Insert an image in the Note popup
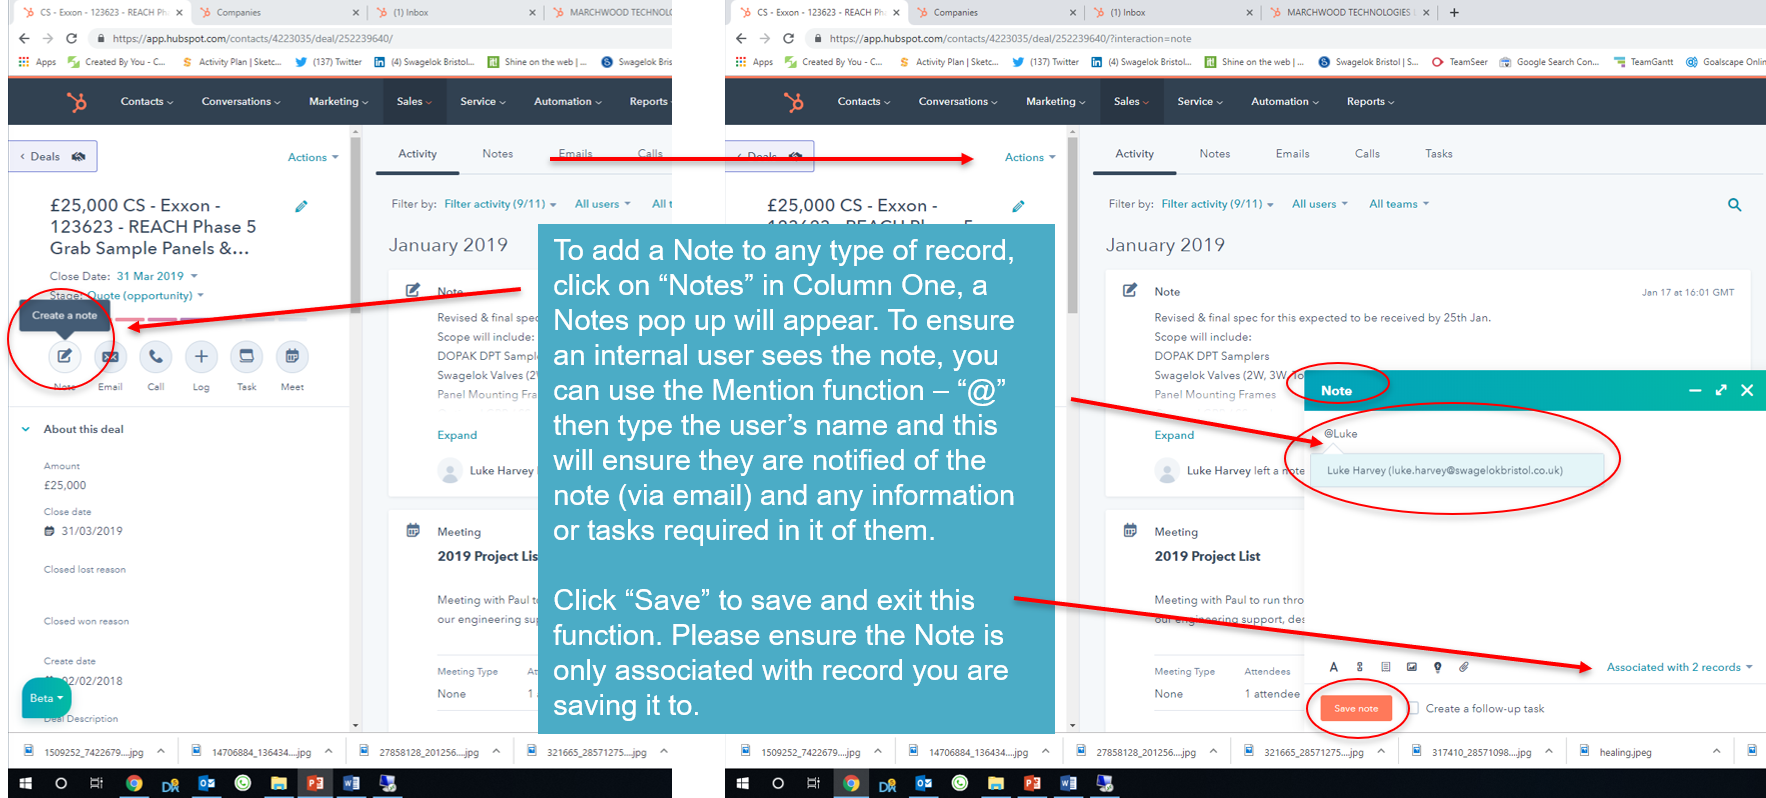1766x798 pixels. tap(1411, 667)
